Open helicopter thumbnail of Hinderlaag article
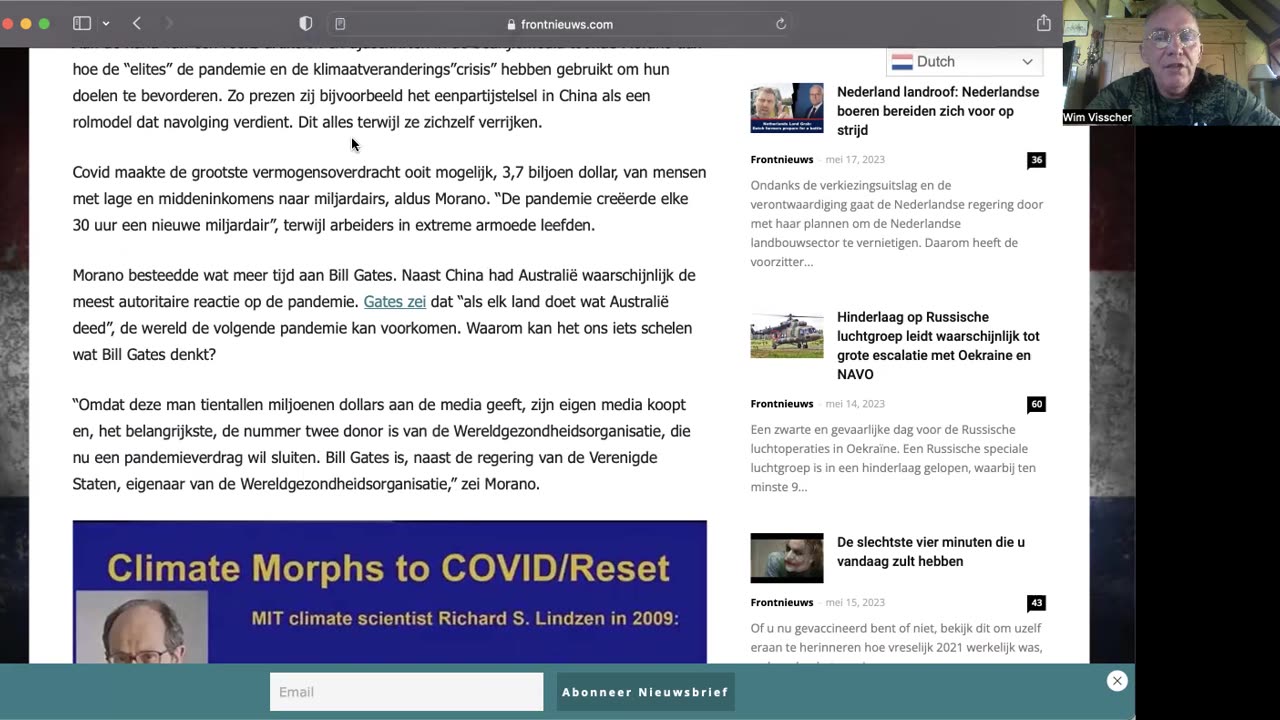1280x720 pixels. click(x=787, y=334)
